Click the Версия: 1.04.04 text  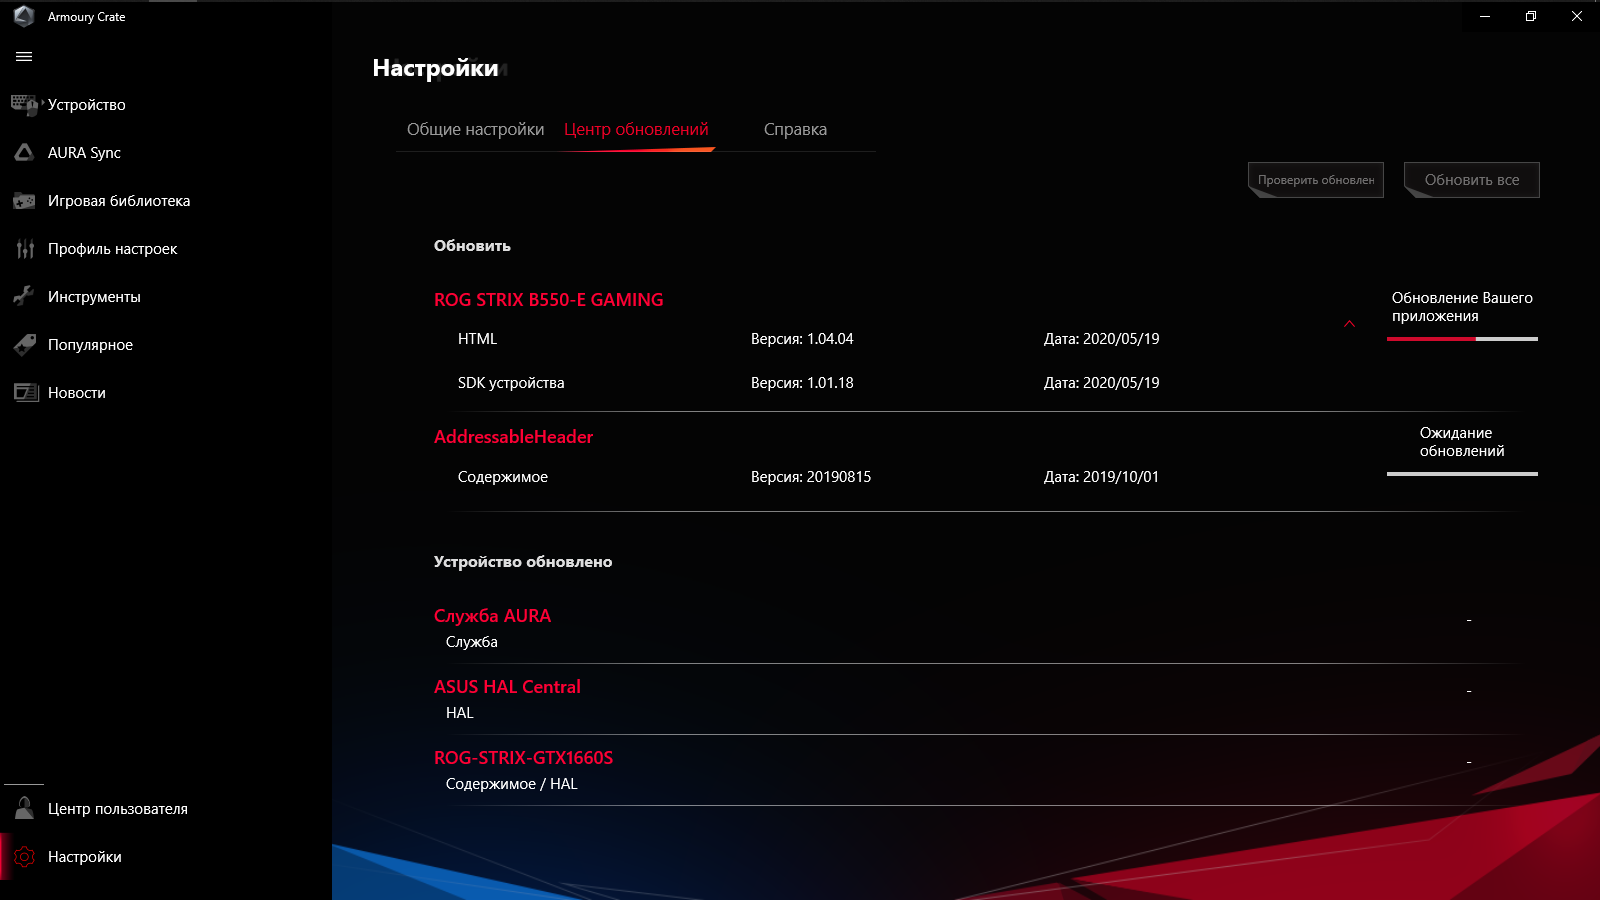pos(802,339)
